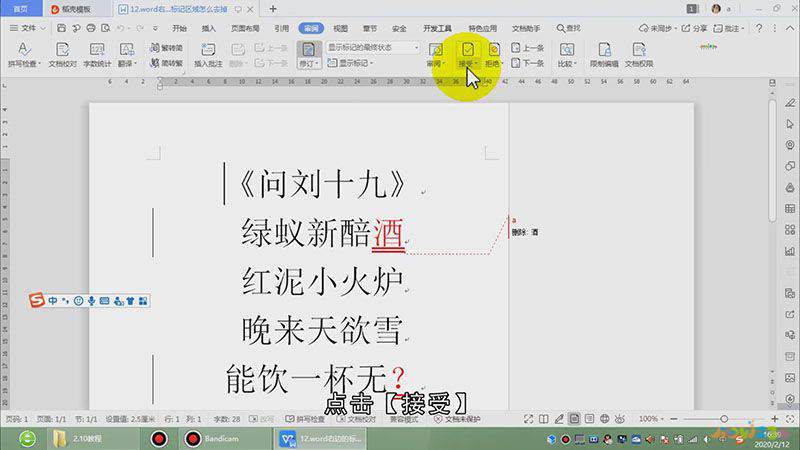Click the 分享 share button

click(694, 28)
